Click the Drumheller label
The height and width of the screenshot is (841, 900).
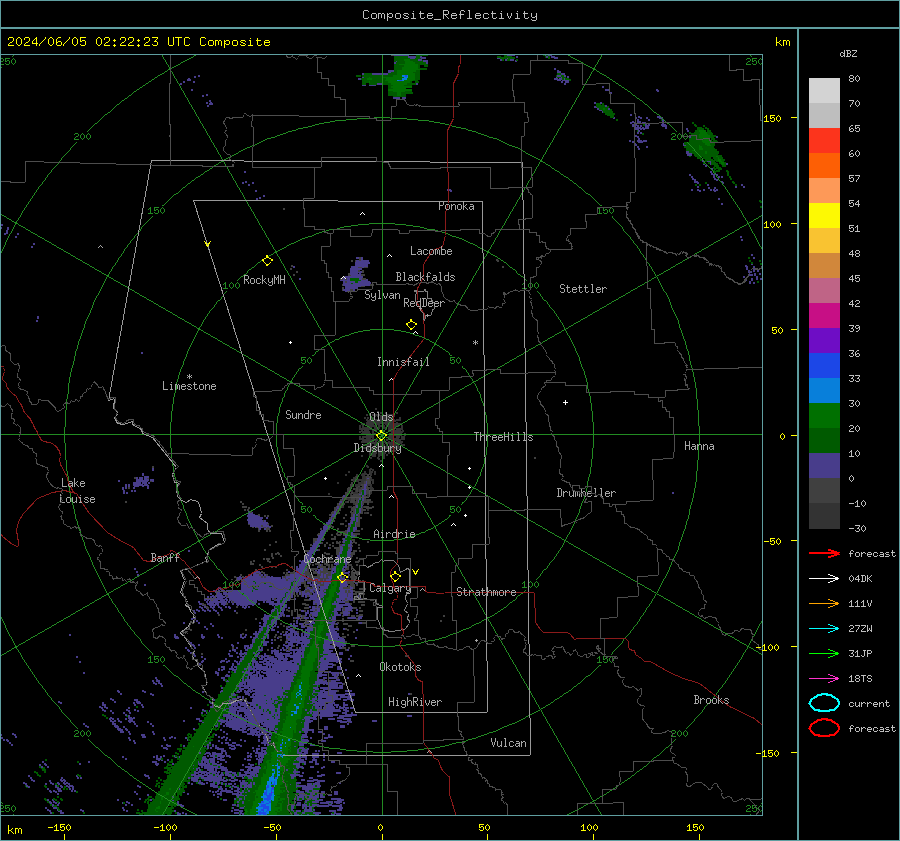point(586,493)
